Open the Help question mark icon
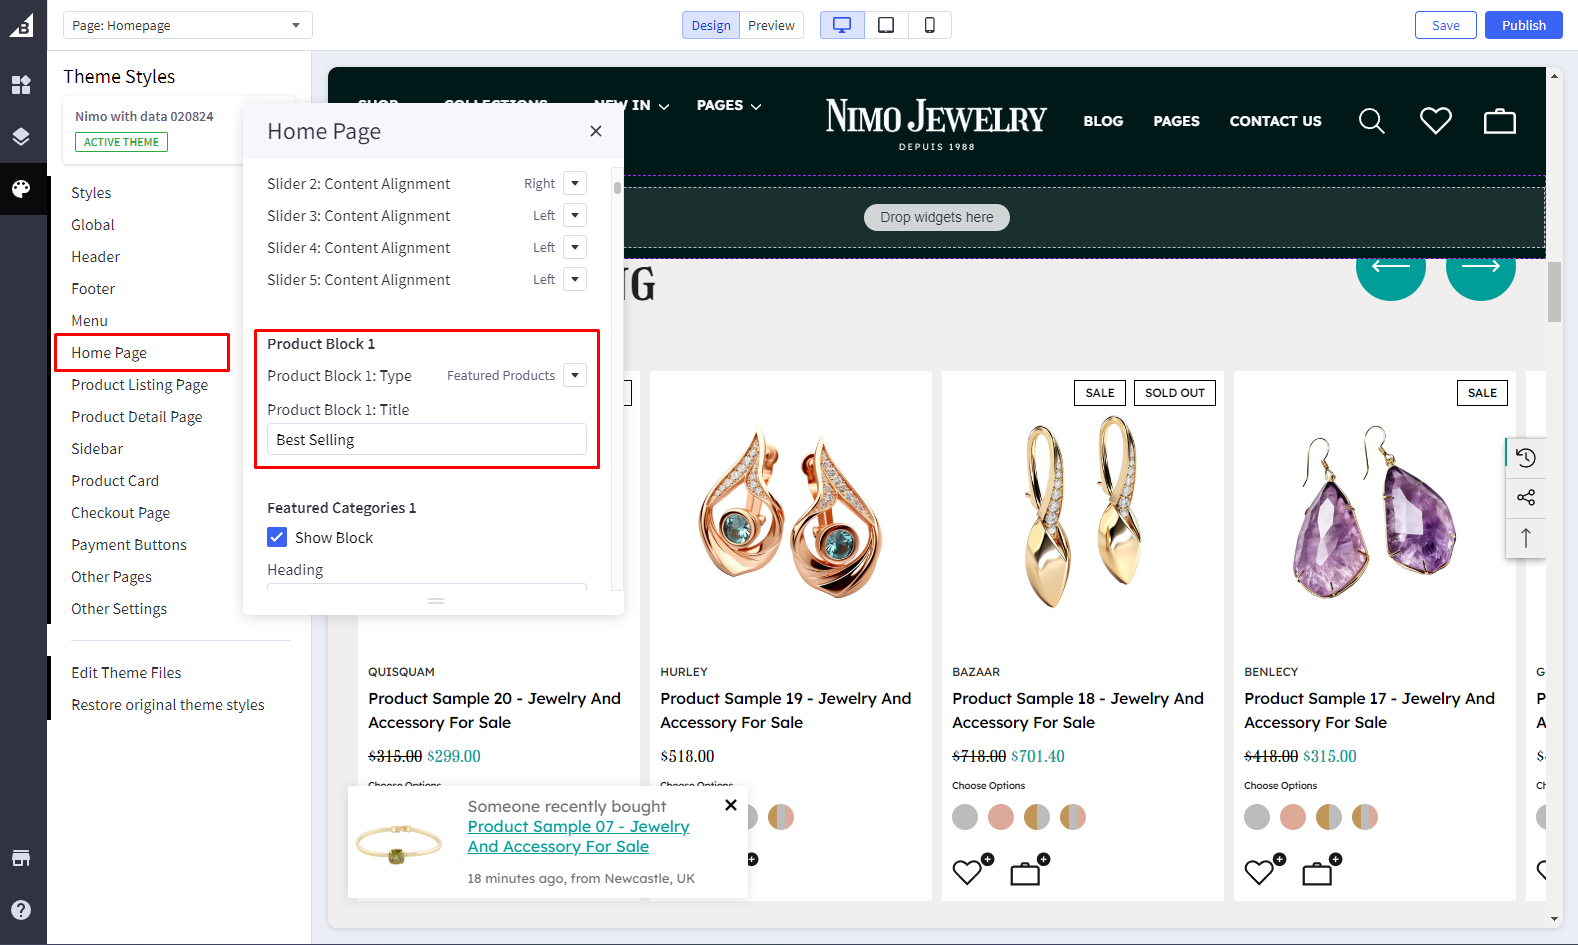The height and width of the screenshot is (945, 1578). [x=21, y=910]
